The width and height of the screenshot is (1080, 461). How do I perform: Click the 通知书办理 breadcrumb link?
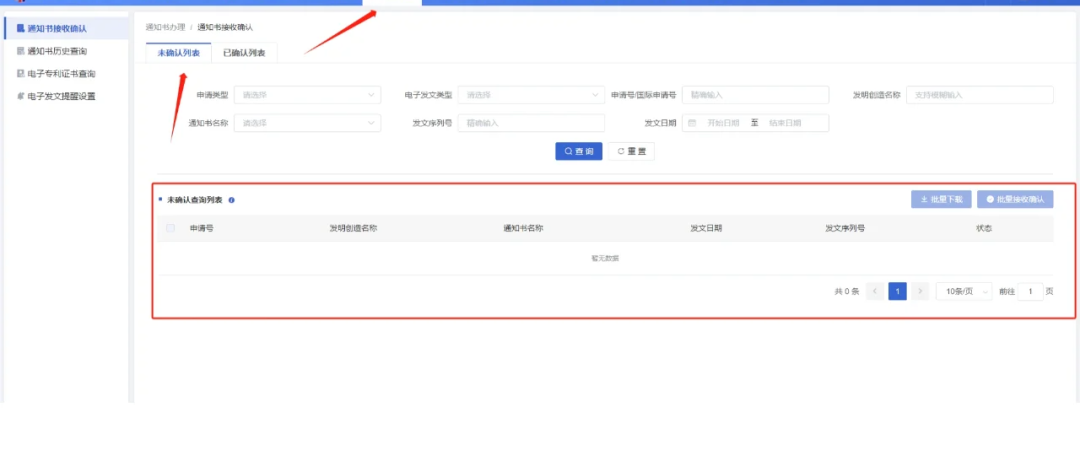point(165,28)
